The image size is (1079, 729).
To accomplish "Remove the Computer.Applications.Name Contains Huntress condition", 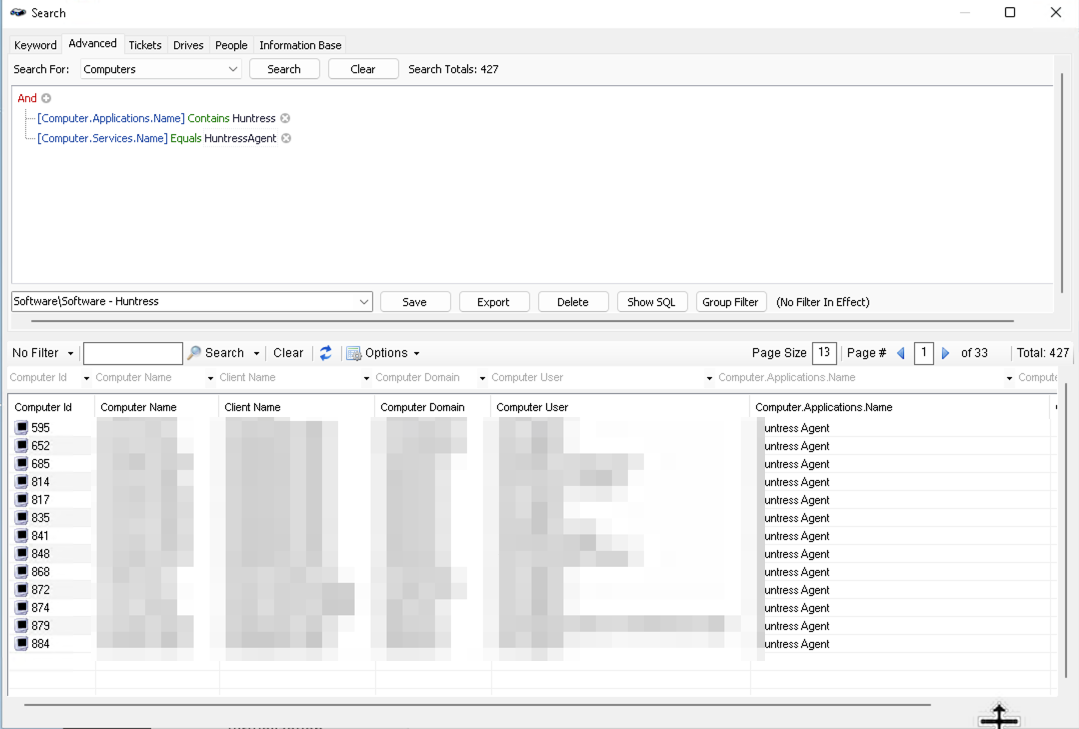I will click(285, 118).
